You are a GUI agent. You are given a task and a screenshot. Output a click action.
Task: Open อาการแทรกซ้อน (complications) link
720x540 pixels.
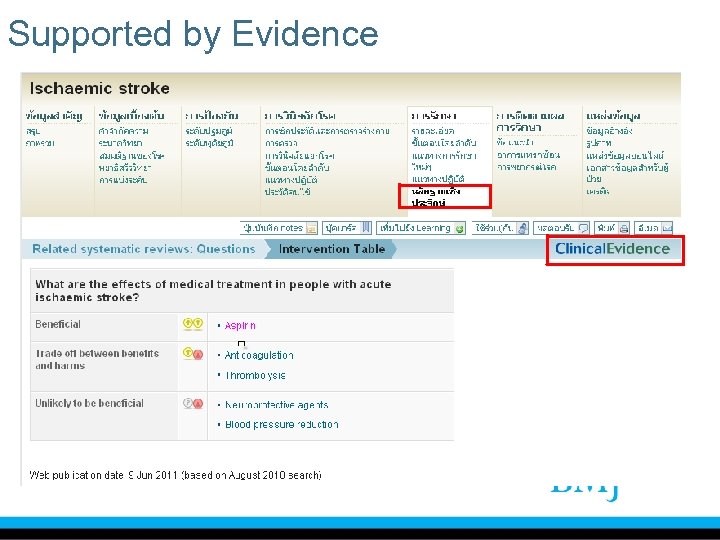coord(528,155)
